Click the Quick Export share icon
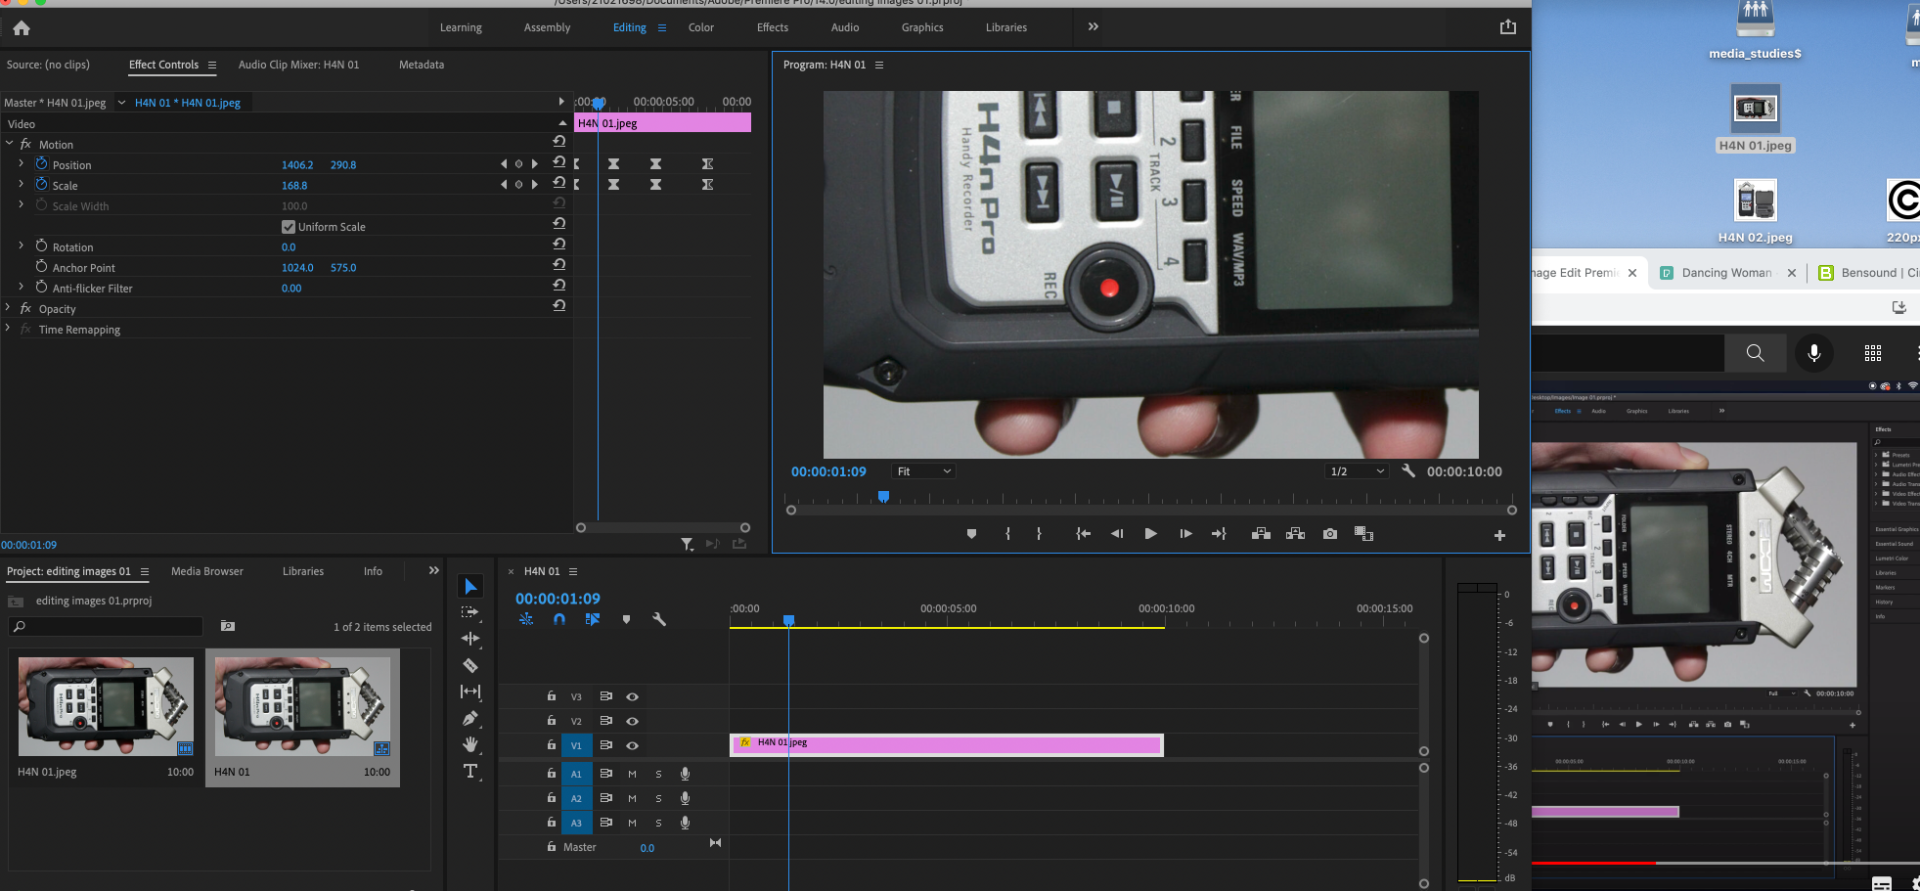Image resolution: width=1920 pixels, height=891 pixels. [x=1508, y=27]
